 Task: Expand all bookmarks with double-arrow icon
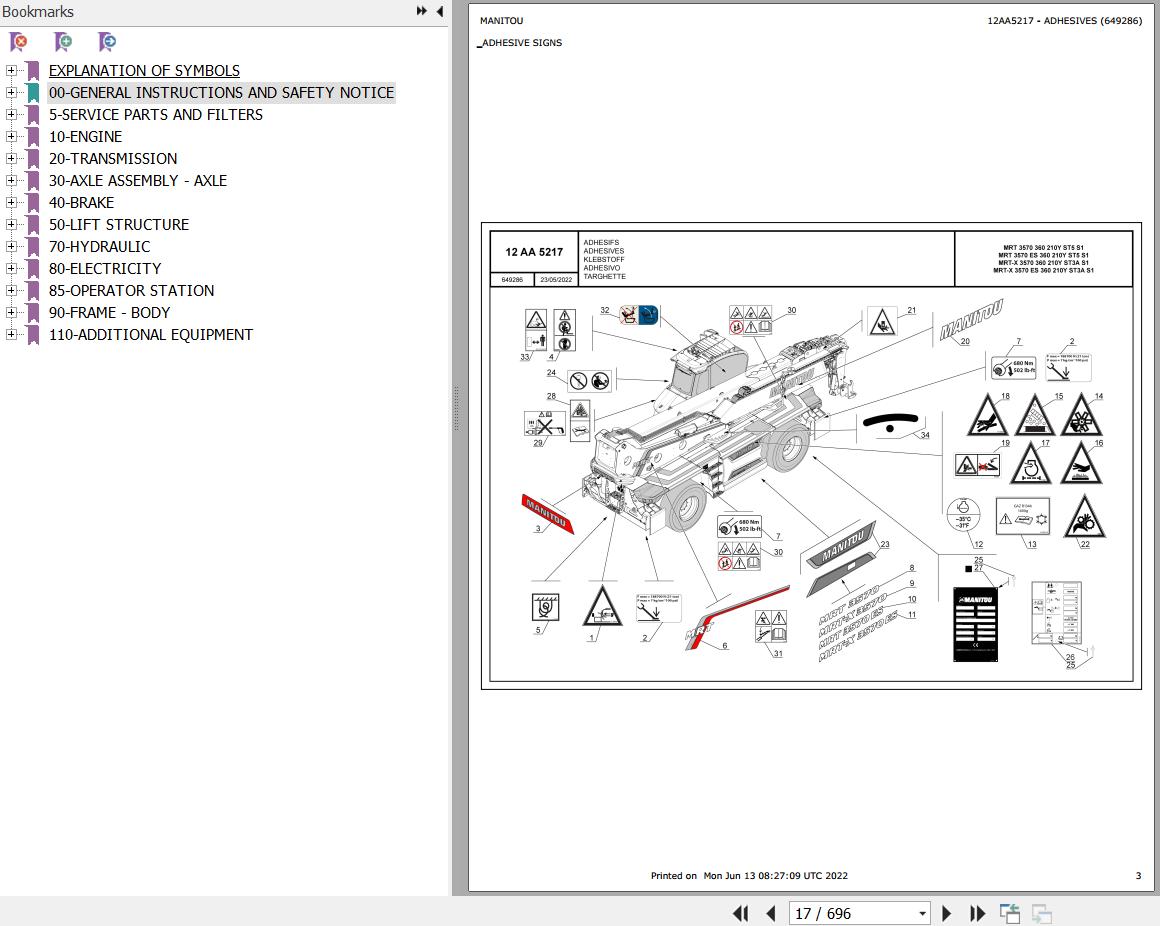click(x=422, y=11)
